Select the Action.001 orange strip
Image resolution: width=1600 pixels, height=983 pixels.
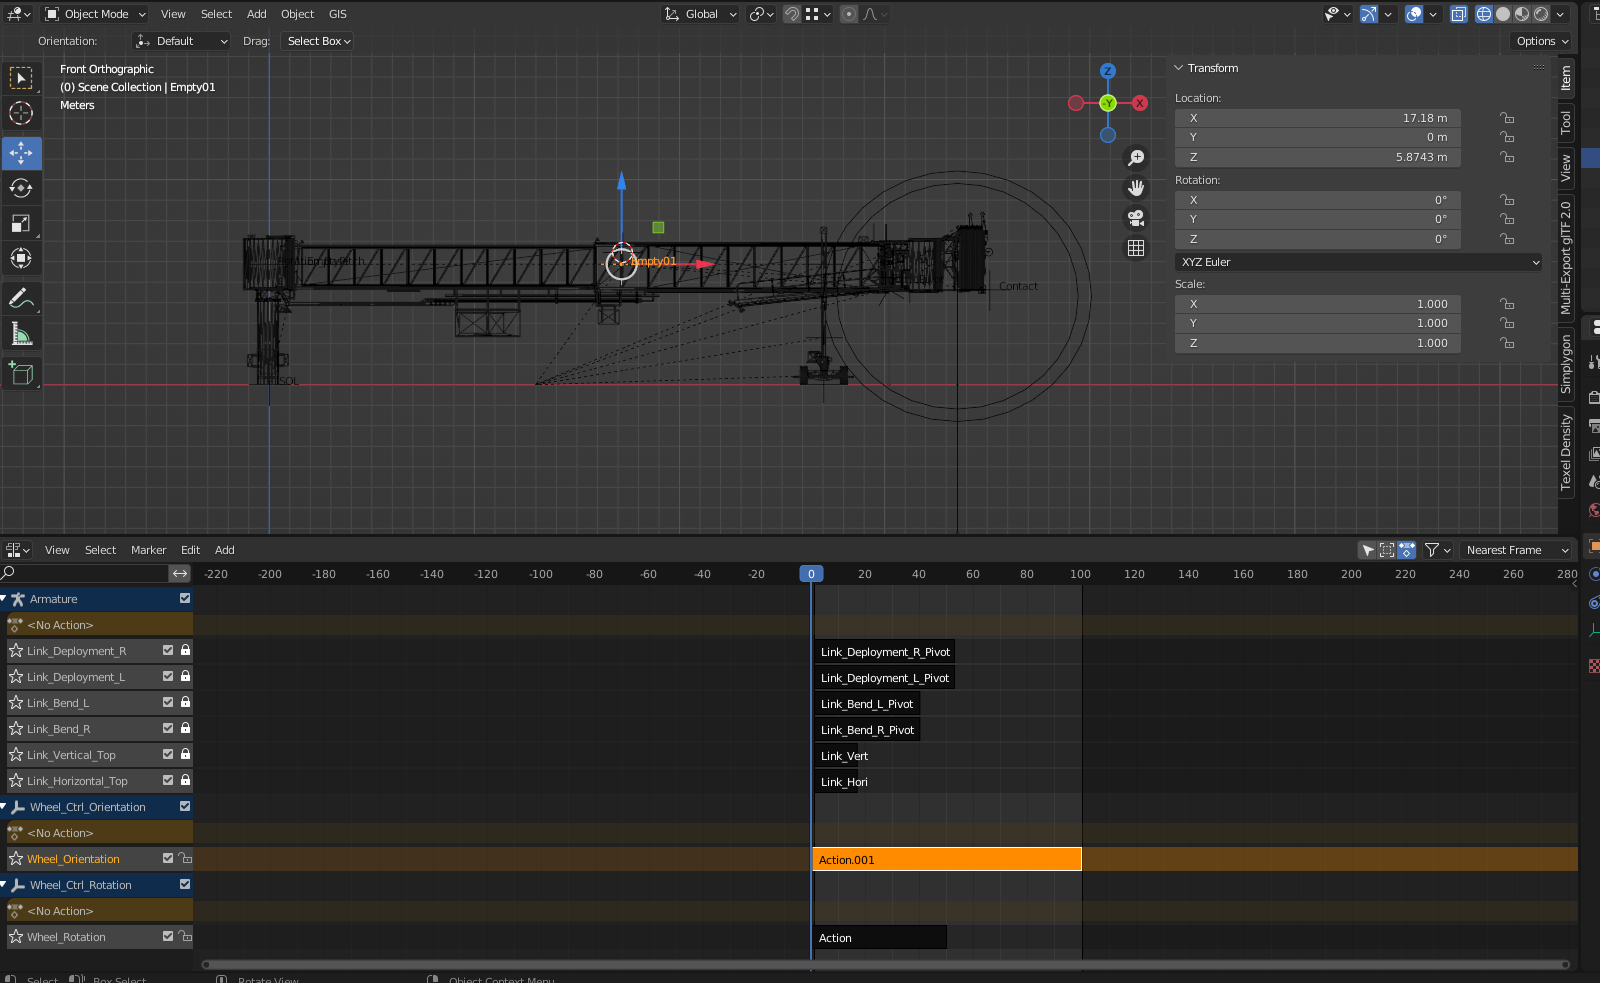(x=946, y=860)
